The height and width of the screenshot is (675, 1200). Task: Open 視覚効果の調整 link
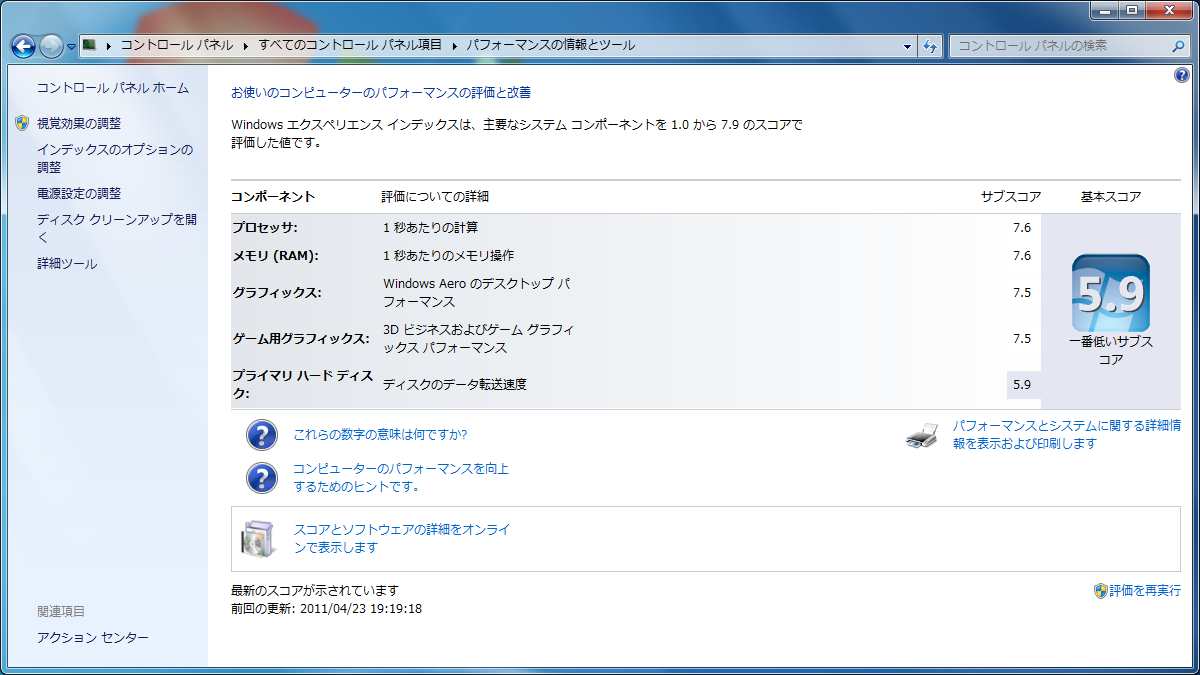pyautogui.click(x=79, y=123)
